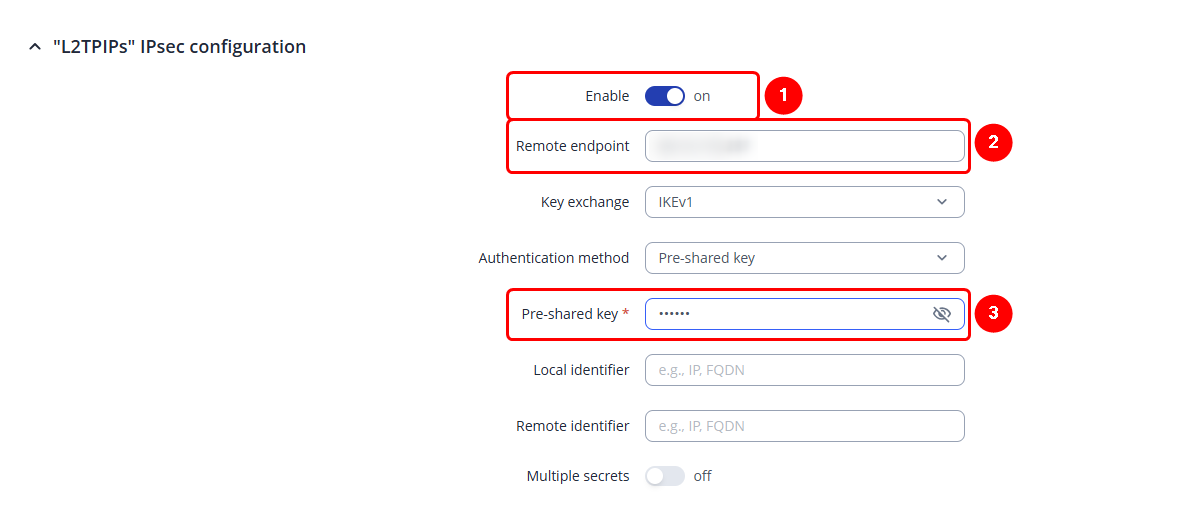Click the Local identifier input field
1181x516 pixels.
coord(804,370)
